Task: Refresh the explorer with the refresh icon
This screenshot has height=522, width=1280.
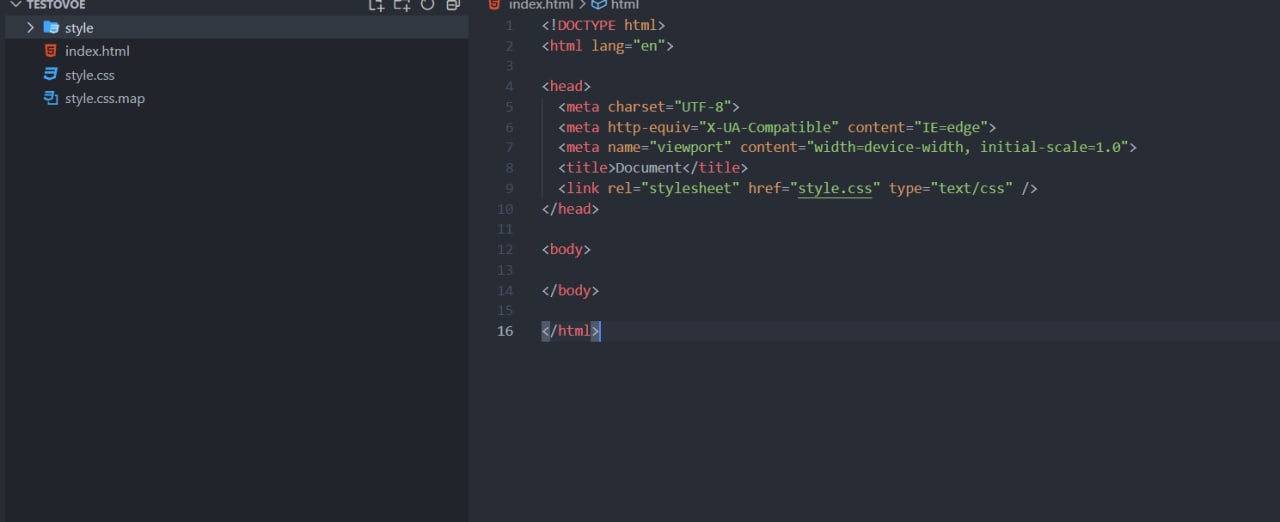Action: [427, 5]
